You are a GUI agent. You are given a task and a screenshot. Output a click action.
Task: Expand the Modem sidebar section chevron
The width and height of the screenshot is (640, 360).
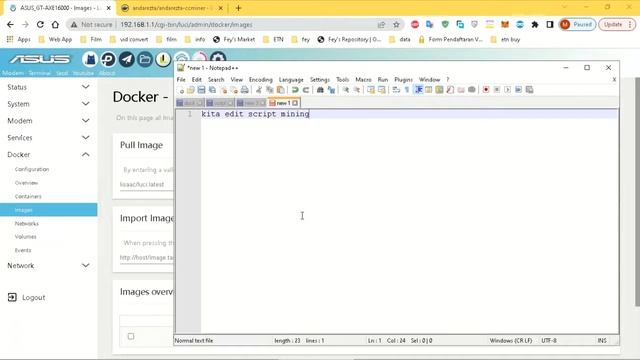pos(85,120)
